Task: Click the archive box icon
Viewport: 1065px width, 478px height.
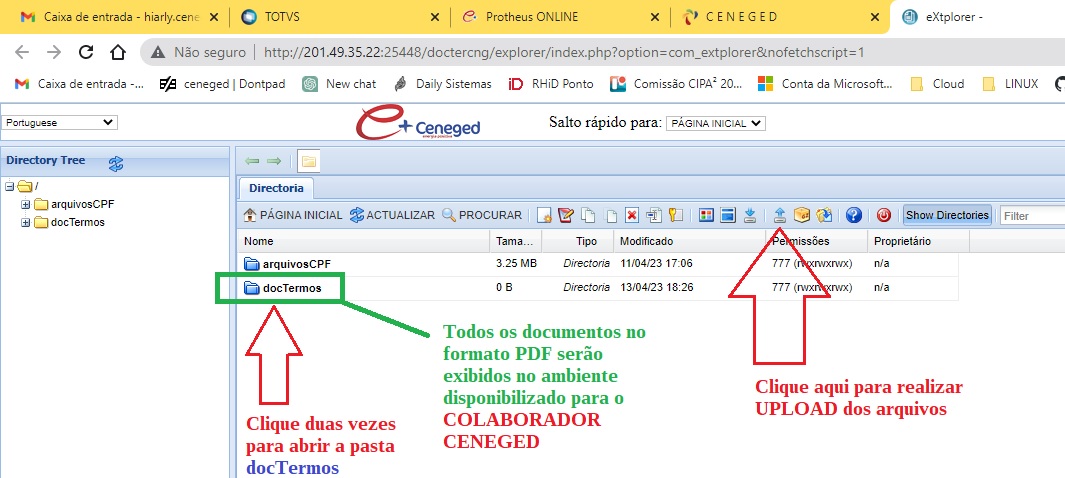Action: pyautogui.click(x=802, y=215)
